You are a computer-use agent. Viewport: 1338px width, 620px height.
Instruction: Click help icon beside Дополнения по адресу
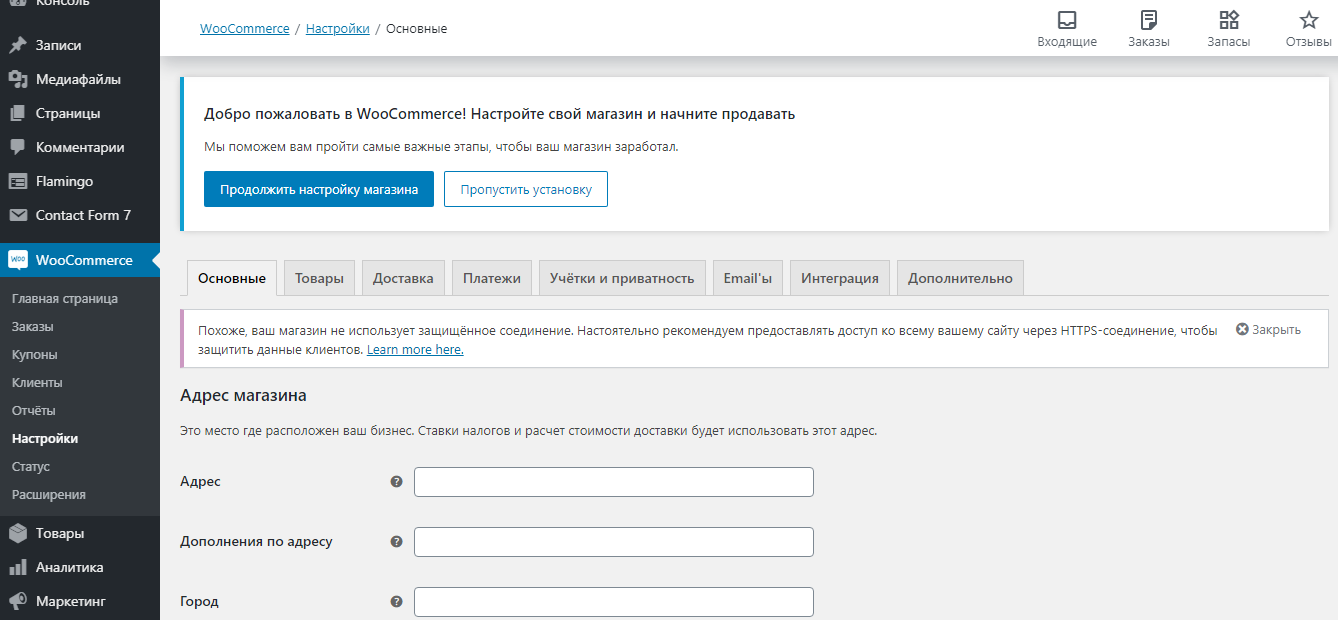point(396,542)
